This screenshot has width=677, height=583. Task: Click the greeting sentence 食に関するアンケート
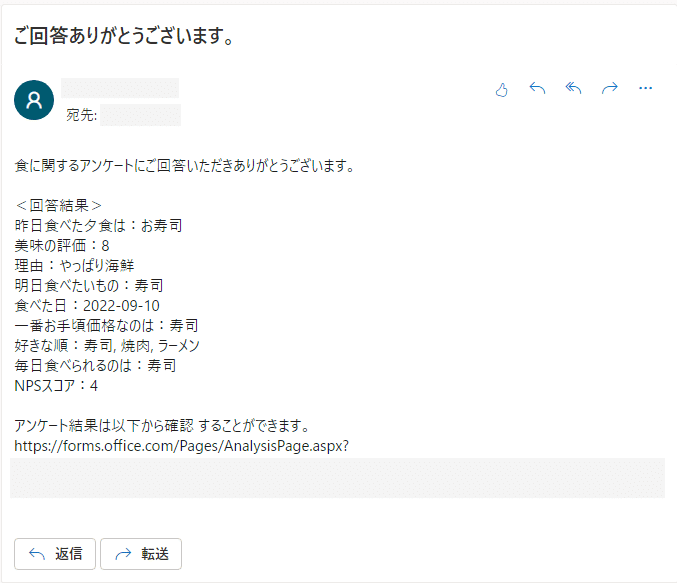[x=185, y=165]
